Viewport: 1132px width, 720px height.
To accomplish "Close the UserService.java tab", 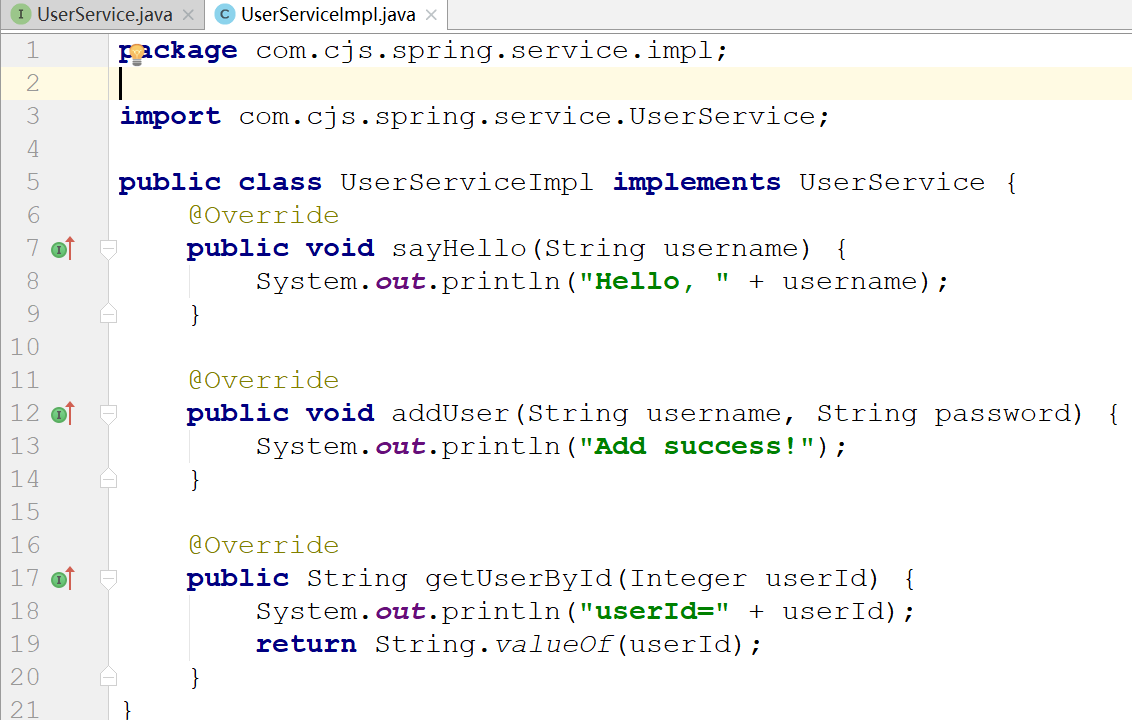I will 188,15.
